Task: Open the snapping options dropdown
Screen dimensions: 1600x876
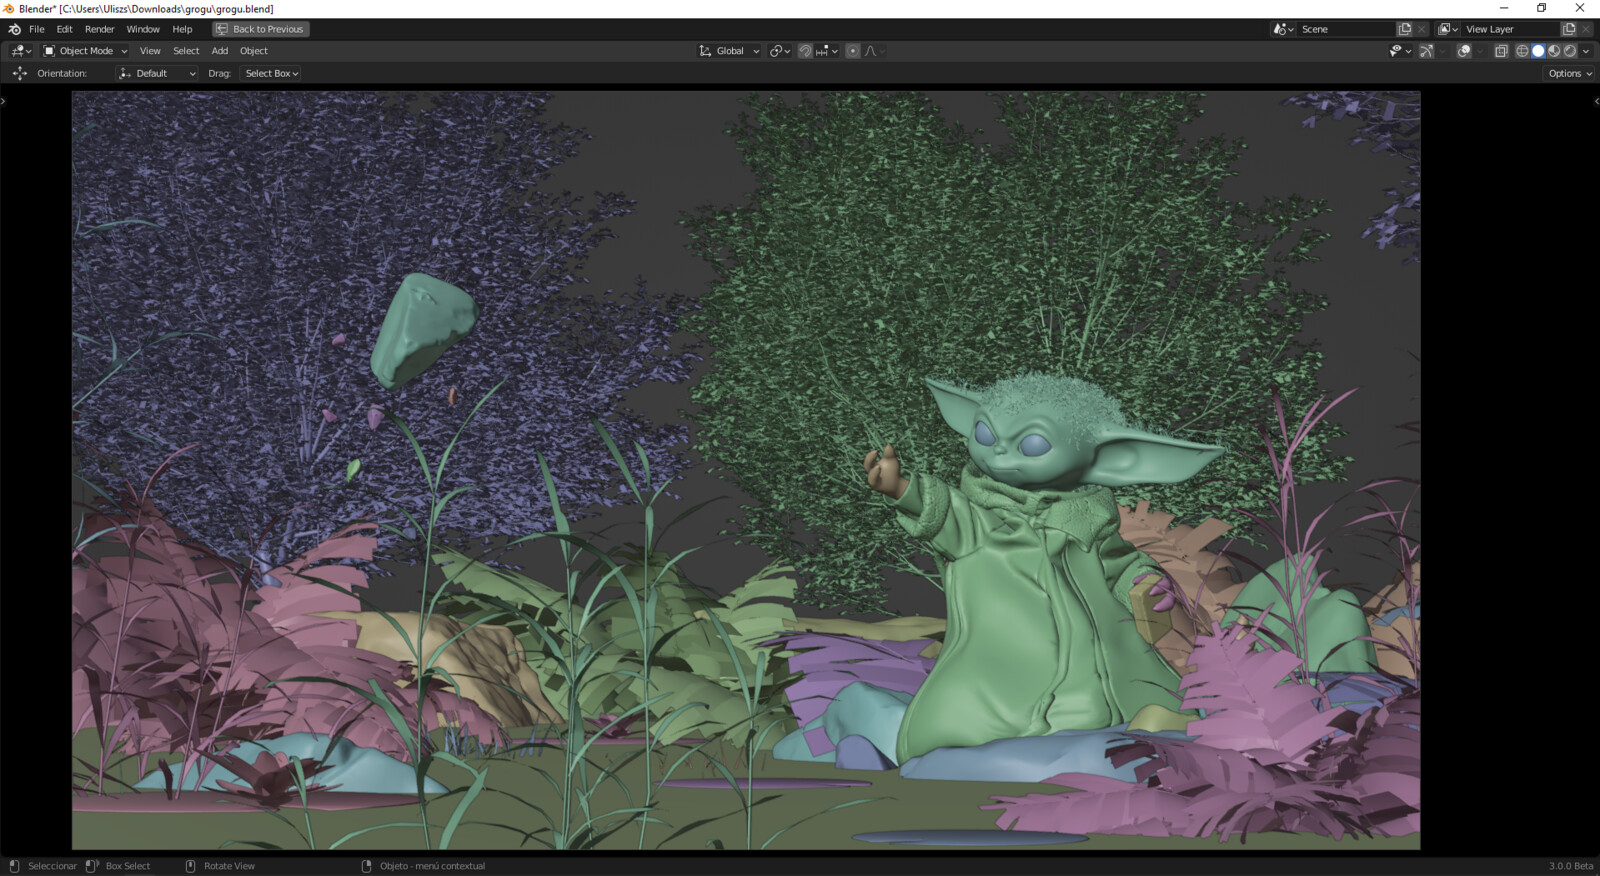Action: 827,51
